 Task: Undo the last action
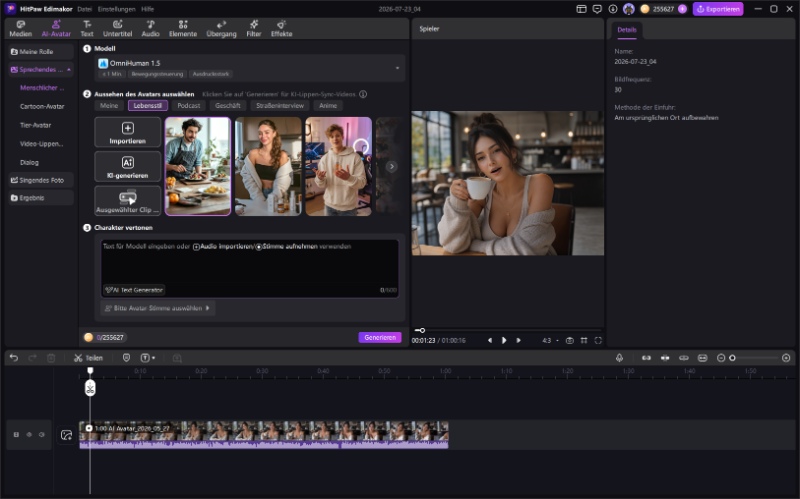coord(14,358)
